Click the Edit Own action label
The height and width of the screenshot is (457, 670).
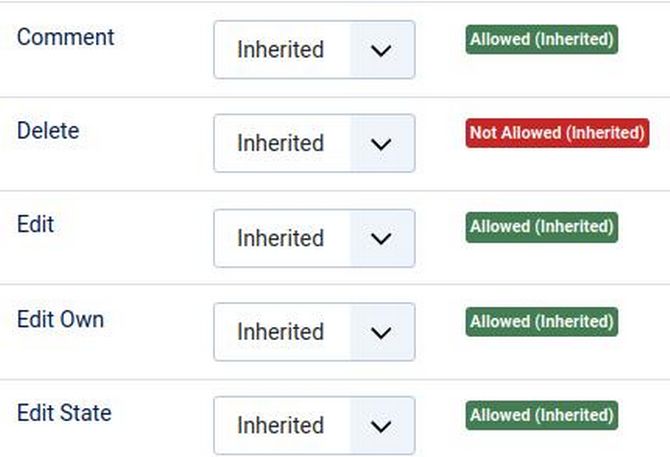click(61, 319)
